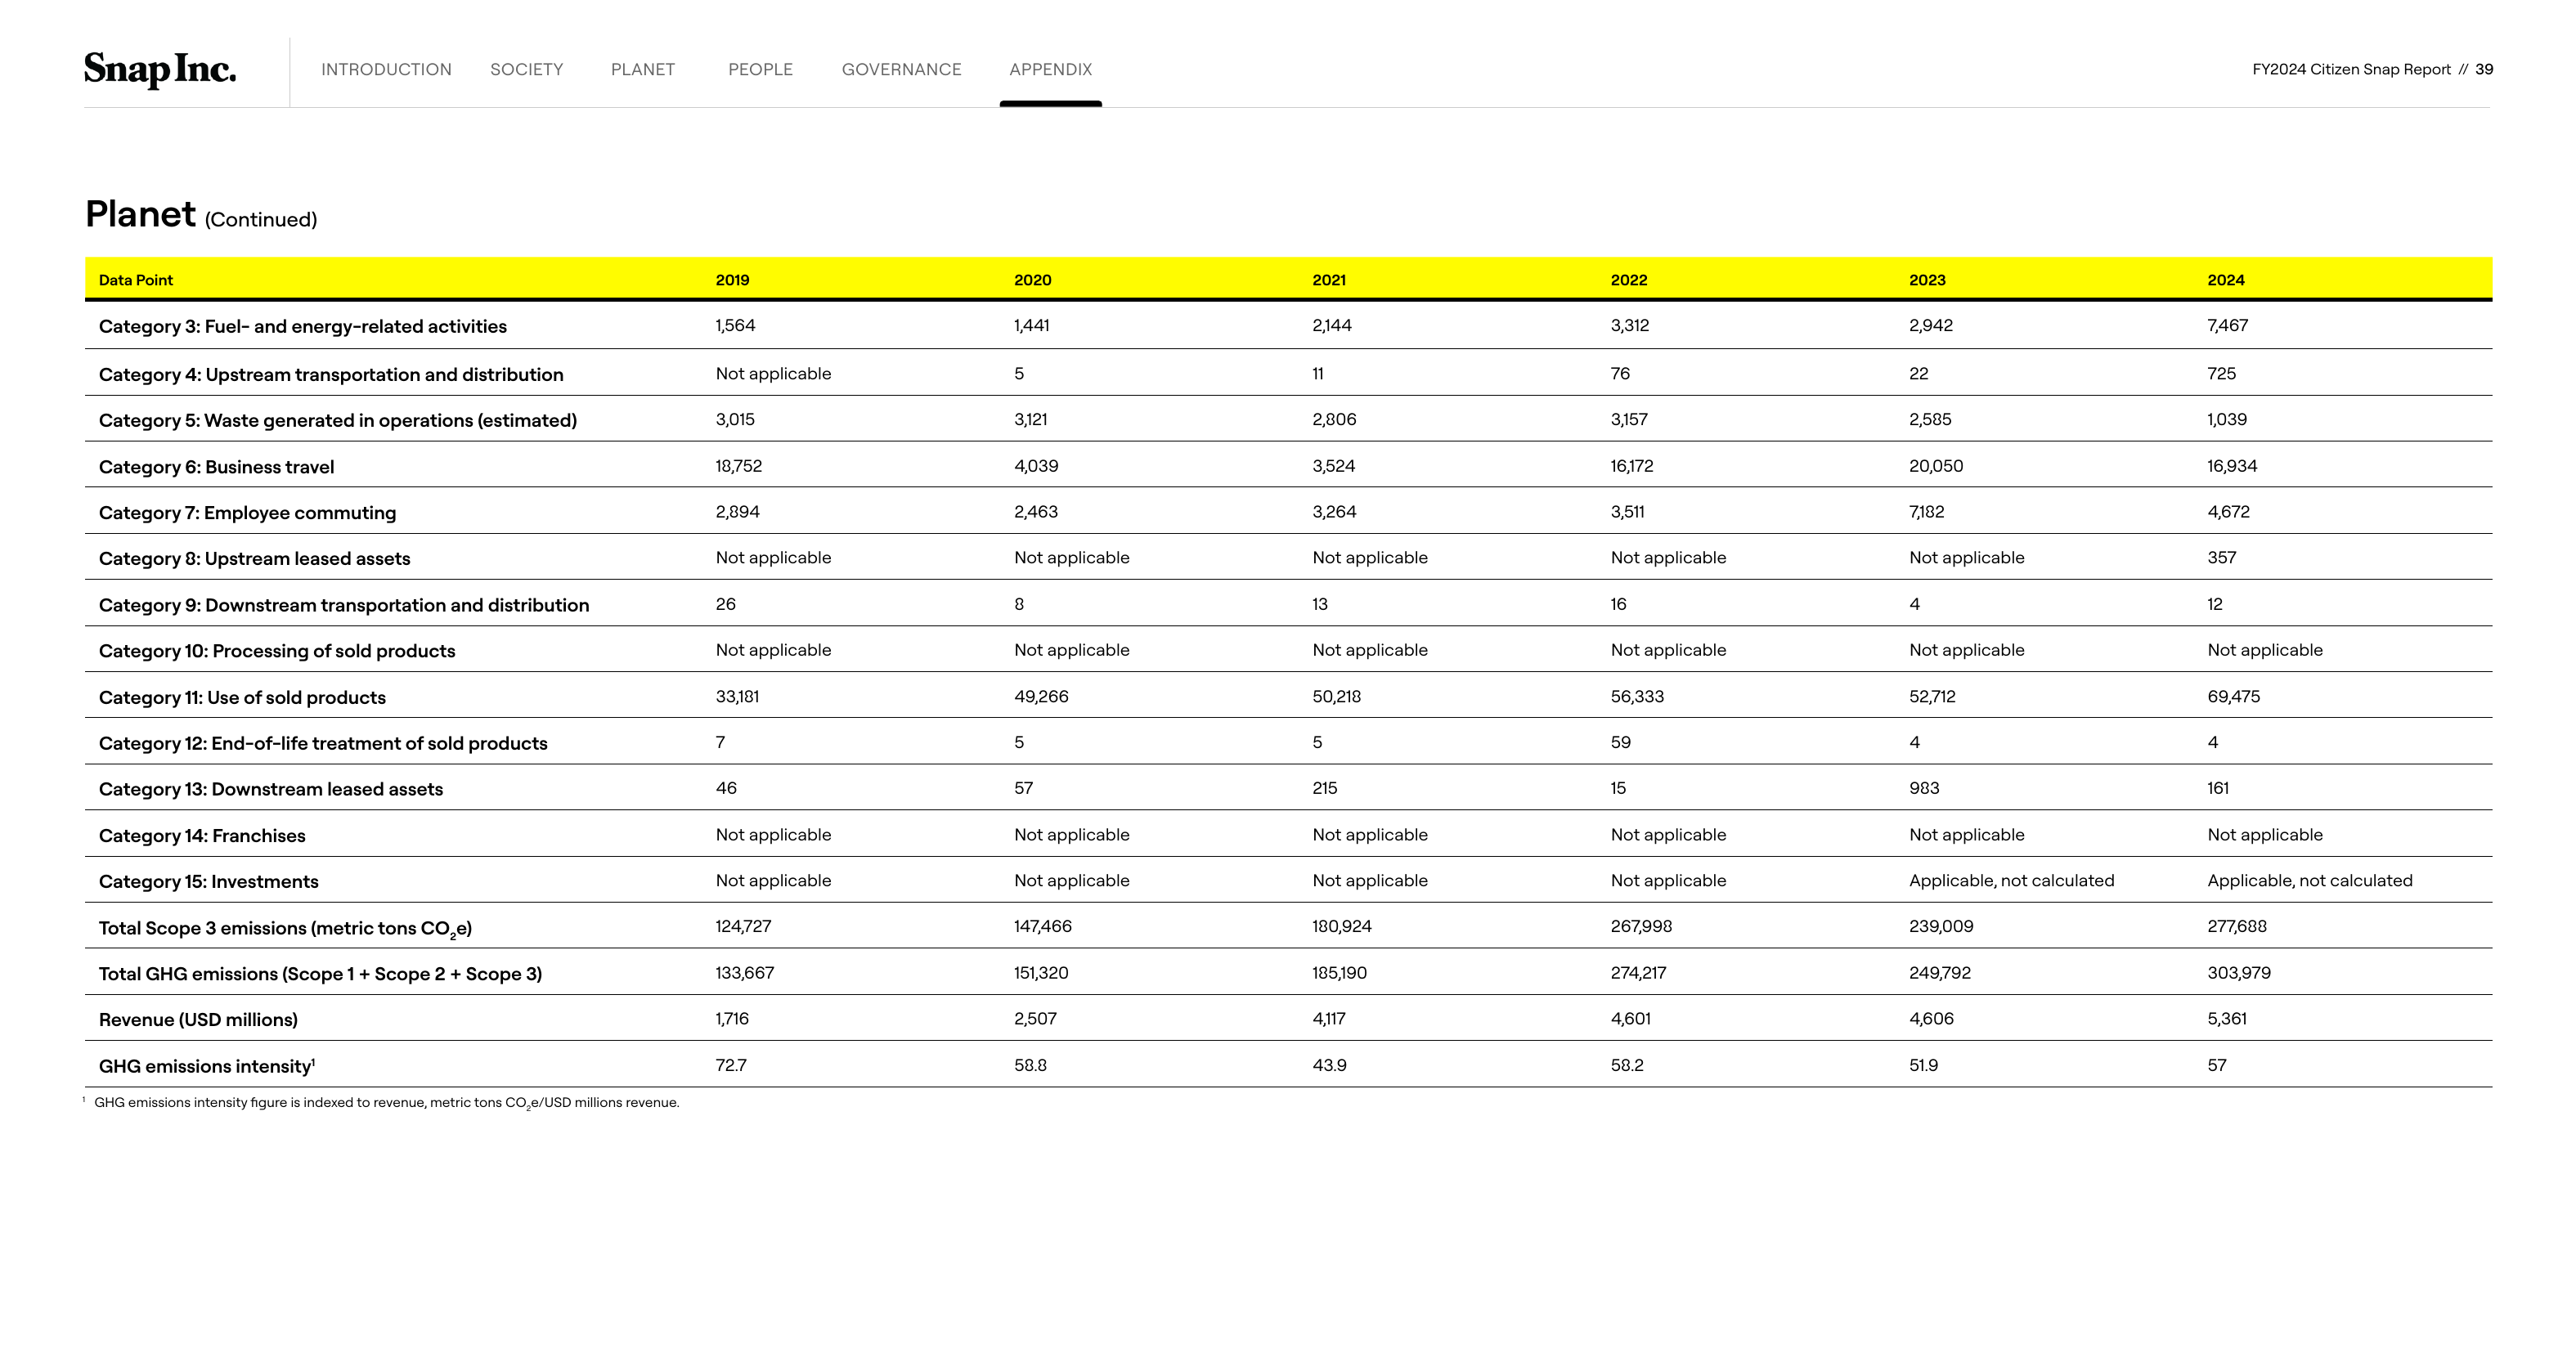
Task: Click value 357 in Category 8 row
Action: point(2221,558)
